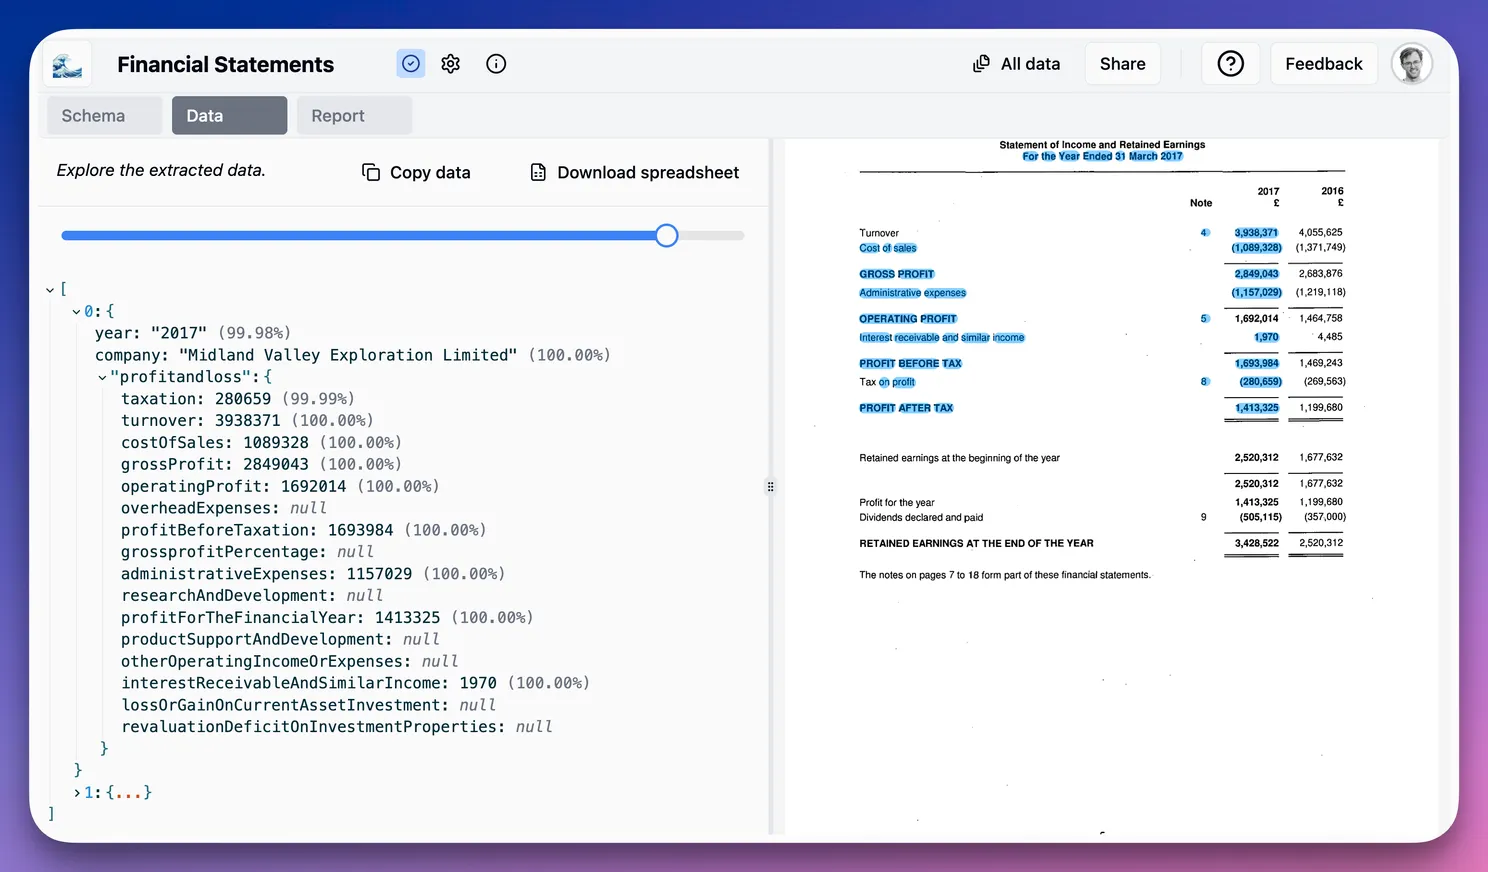Open the user profile avatar
The width and height of the screenshot is (1488, 872).
pos(1411,64)
